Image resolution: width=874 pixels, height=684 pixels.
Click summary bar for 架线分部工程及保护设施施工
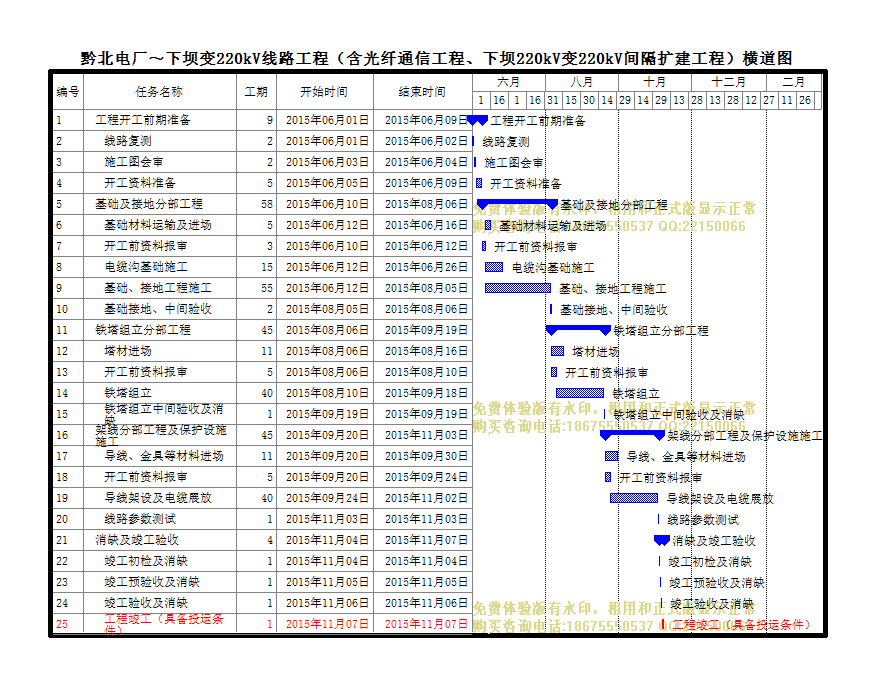click(x=633, y=435)
